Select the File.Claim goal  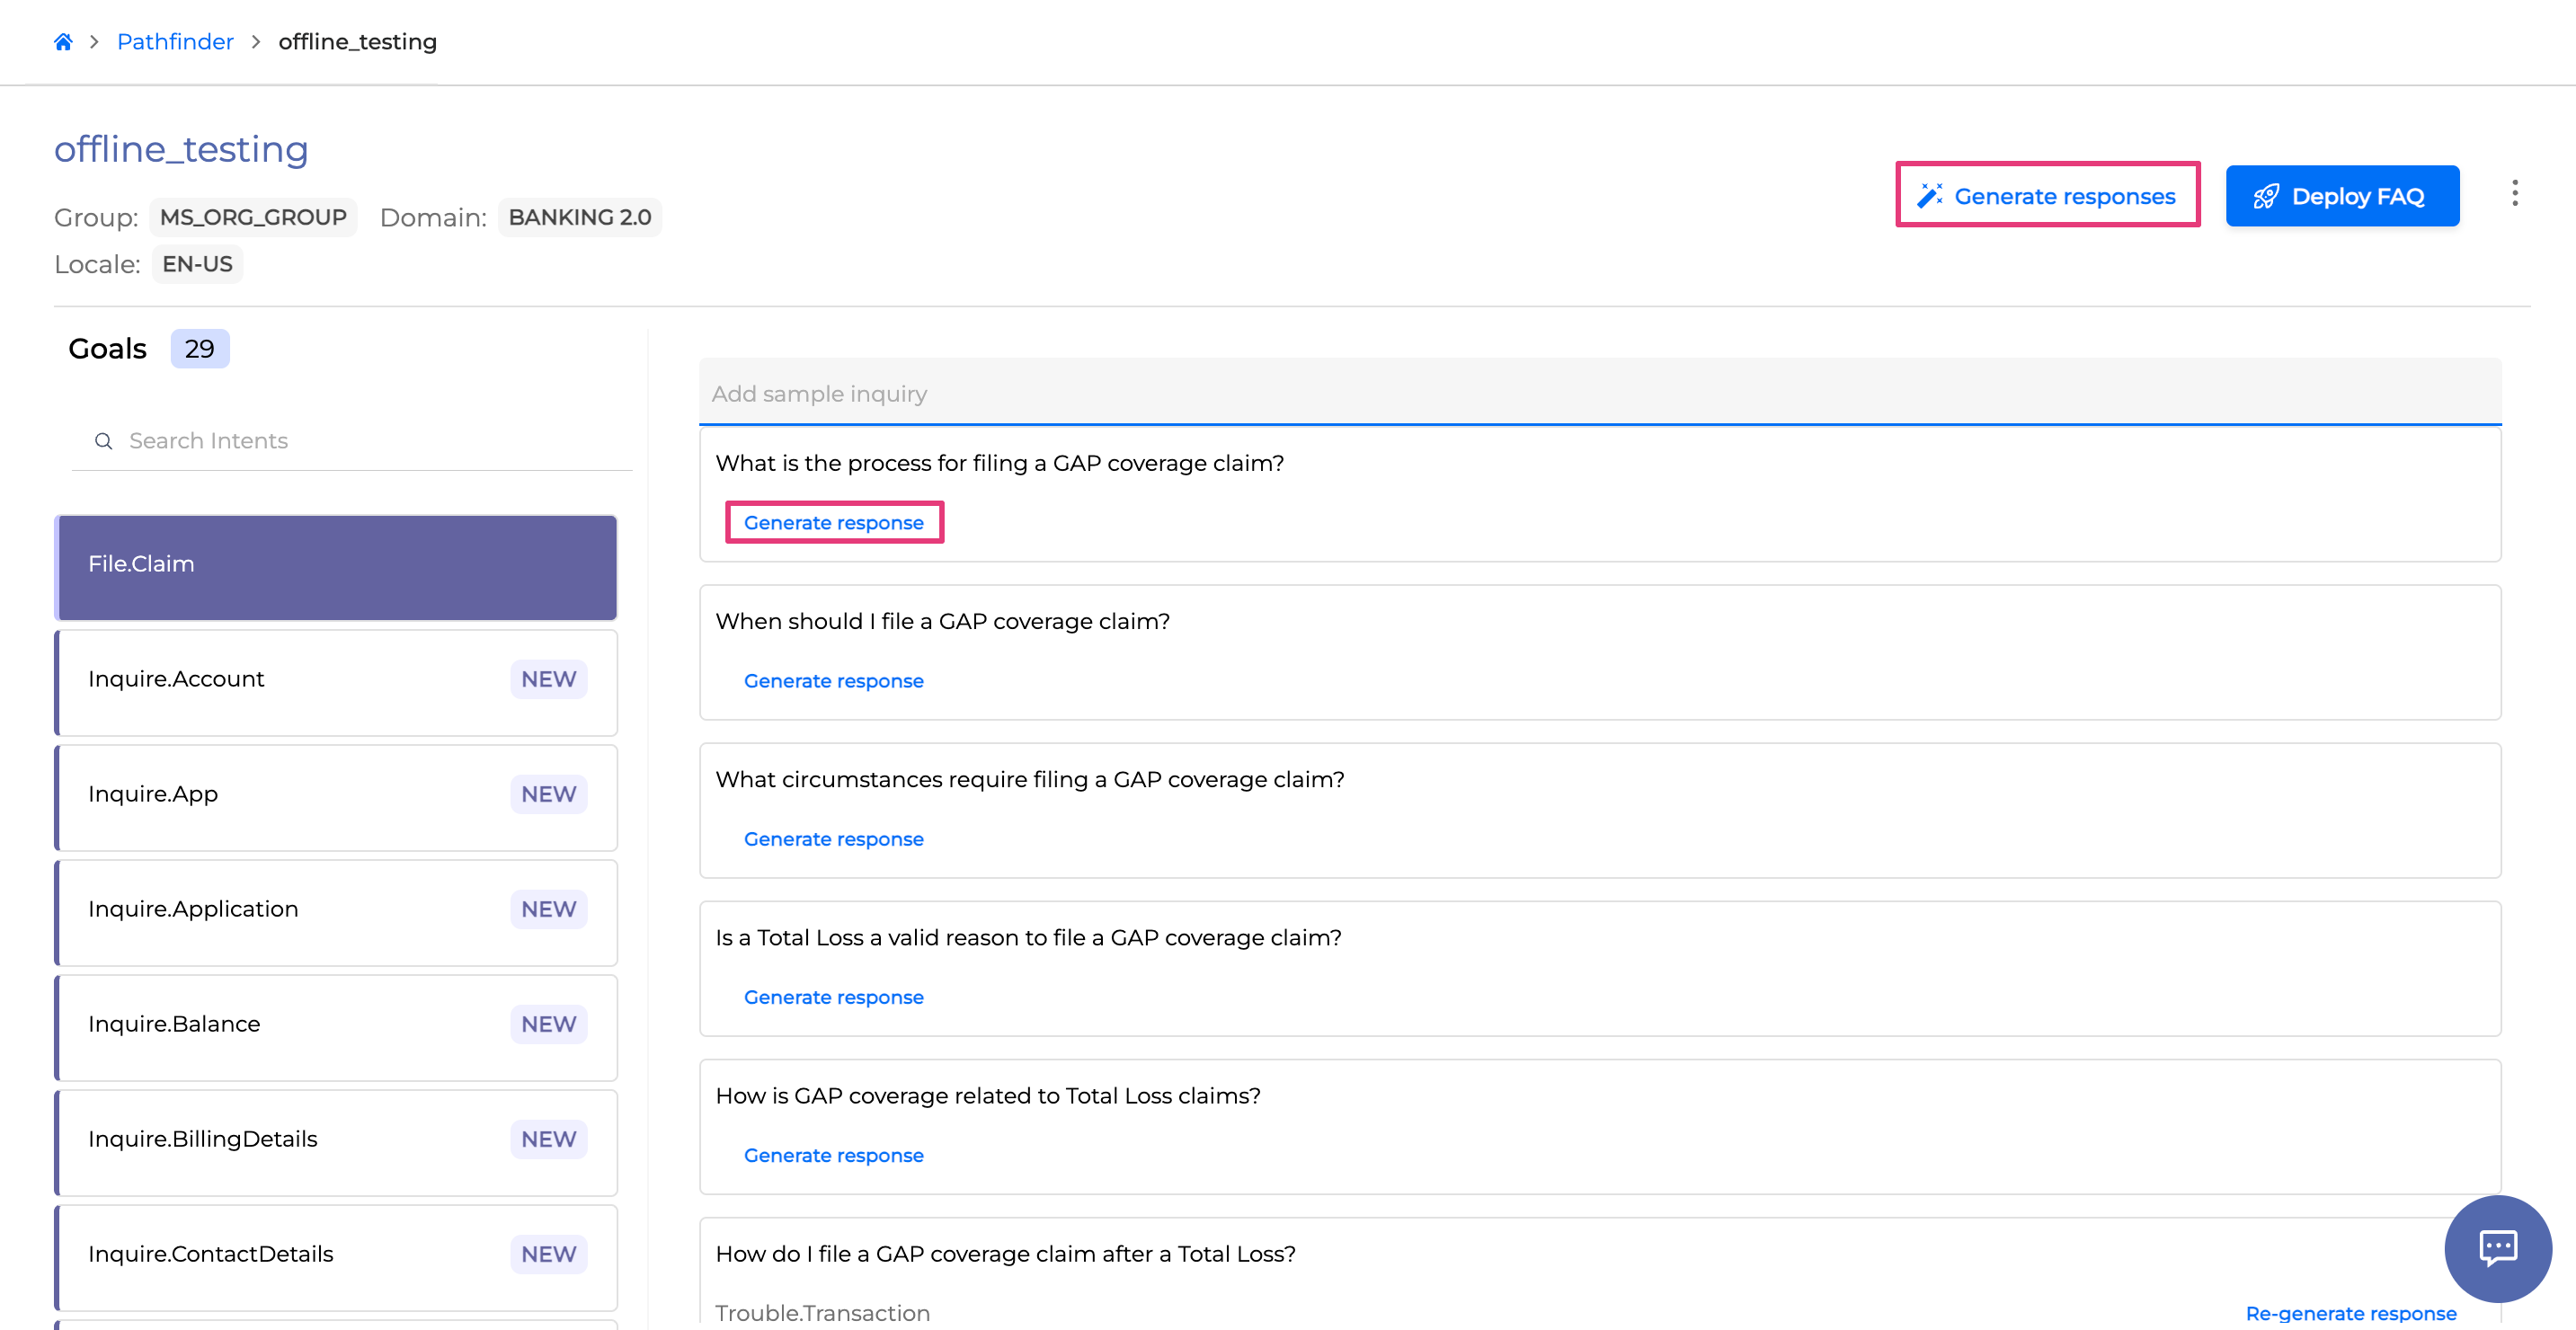coord(335,565)
